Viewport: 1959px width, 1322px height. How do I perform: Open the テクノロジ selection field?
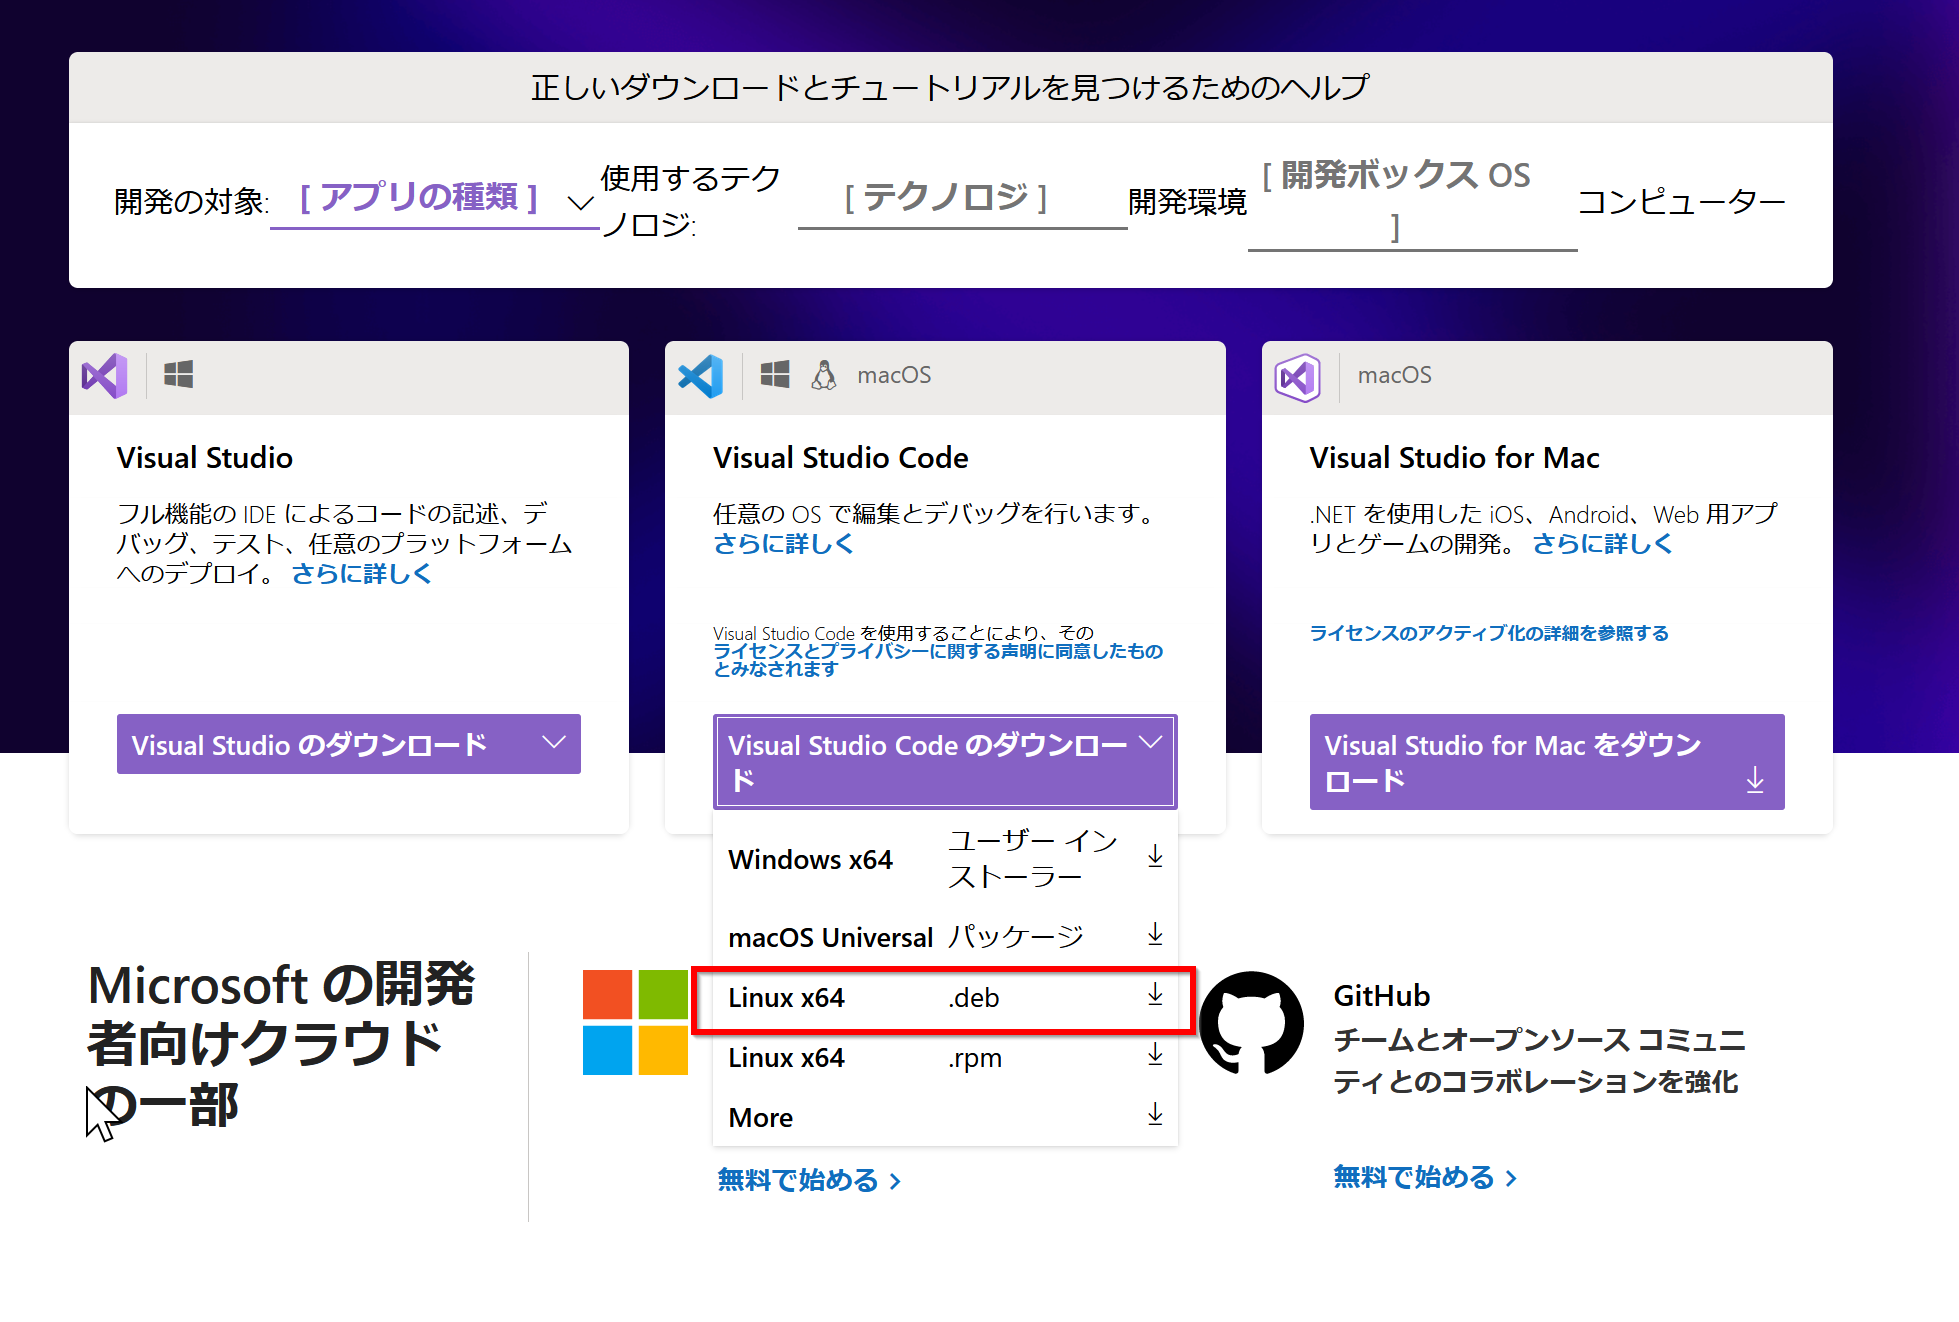(x=962, y=200)
